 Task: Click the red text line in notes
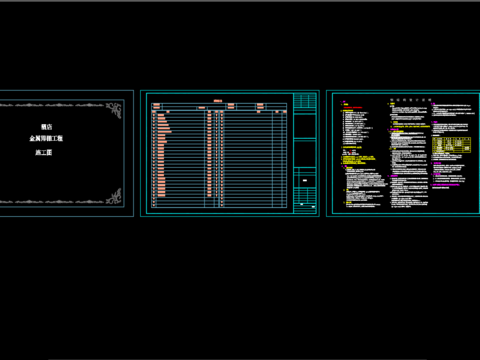pyautogui.click(x=353, y=108)
